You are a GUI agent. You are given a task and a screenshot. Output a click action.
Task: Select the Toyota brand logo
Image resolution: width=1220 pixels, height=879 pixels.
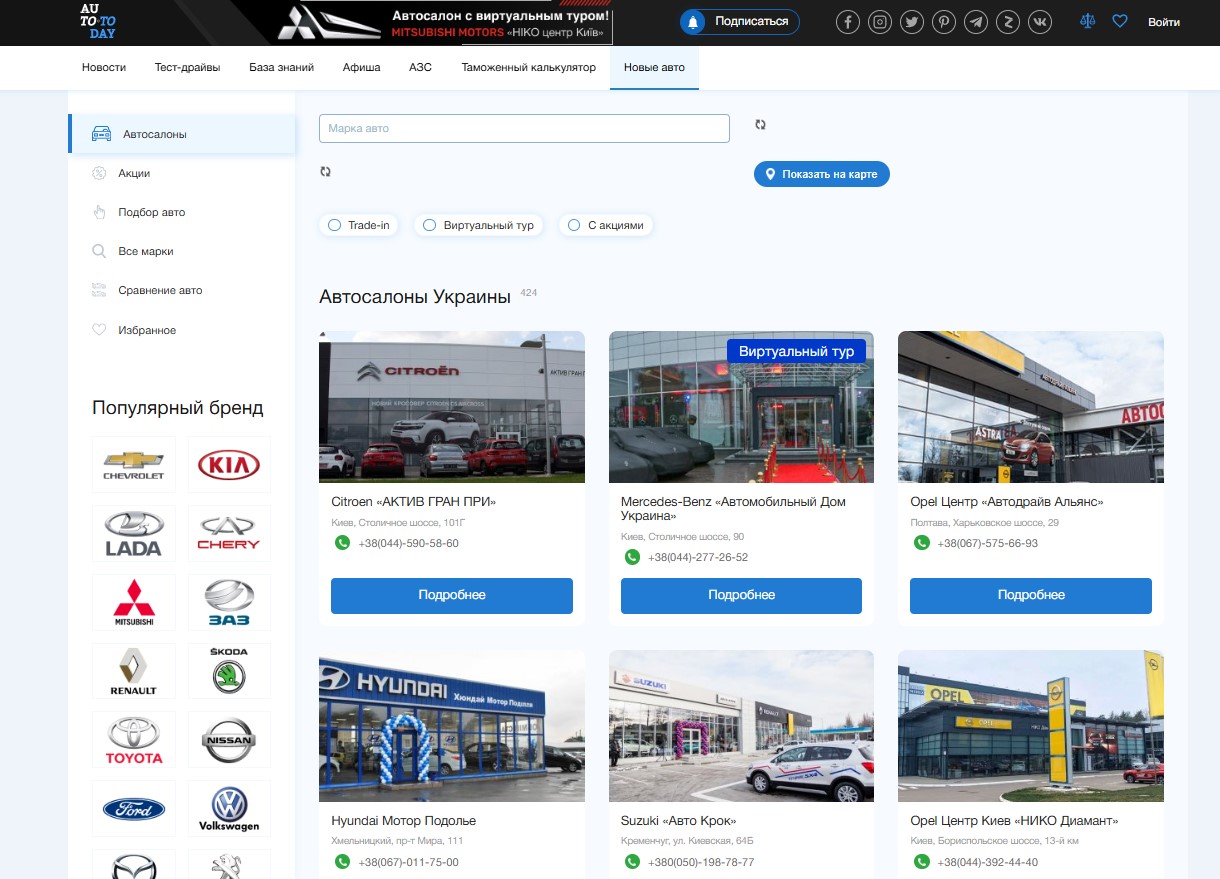point(134,740)
